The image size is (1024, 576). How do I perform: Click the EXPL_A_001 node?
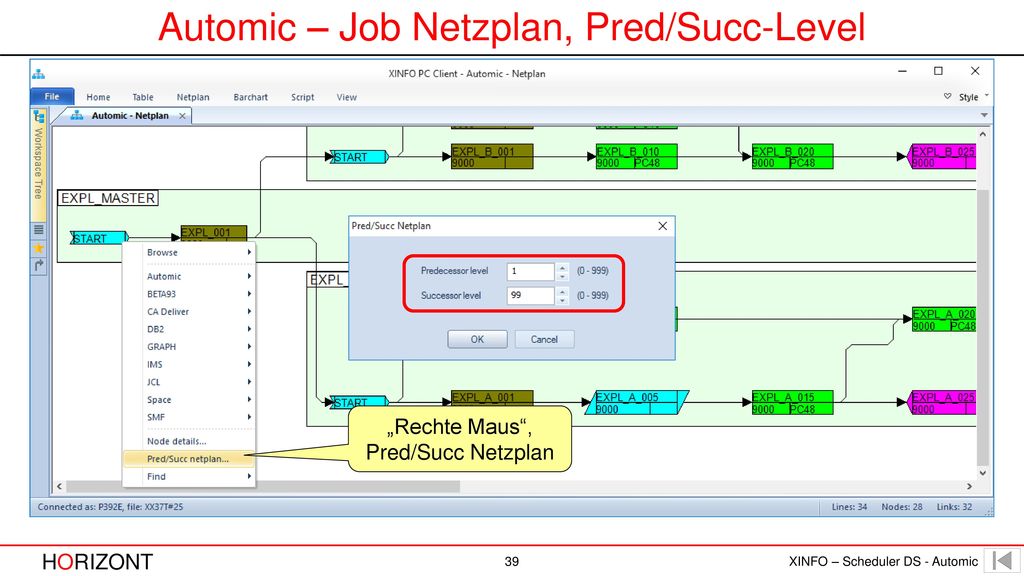click(x=492, y=398)
